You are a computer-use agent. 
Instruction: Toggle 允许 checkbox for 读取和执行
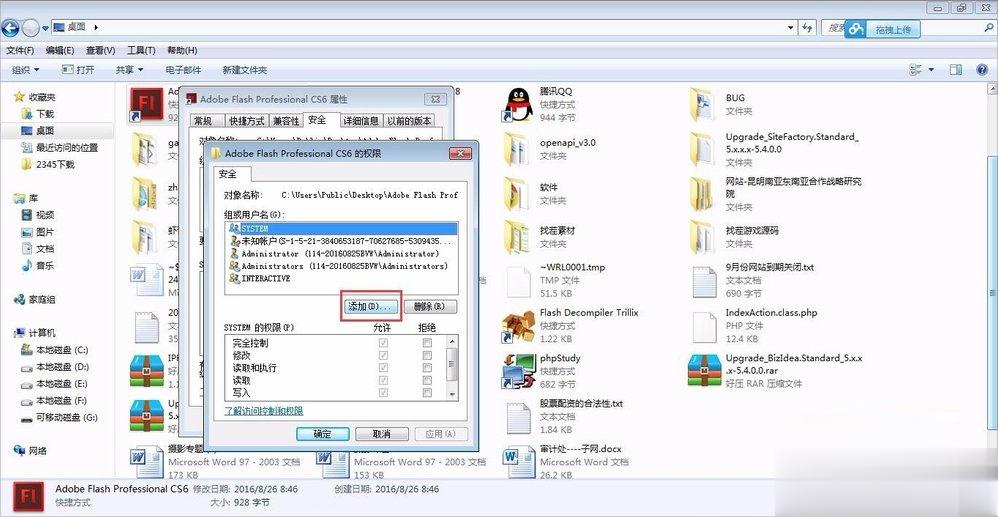(383, 367)
